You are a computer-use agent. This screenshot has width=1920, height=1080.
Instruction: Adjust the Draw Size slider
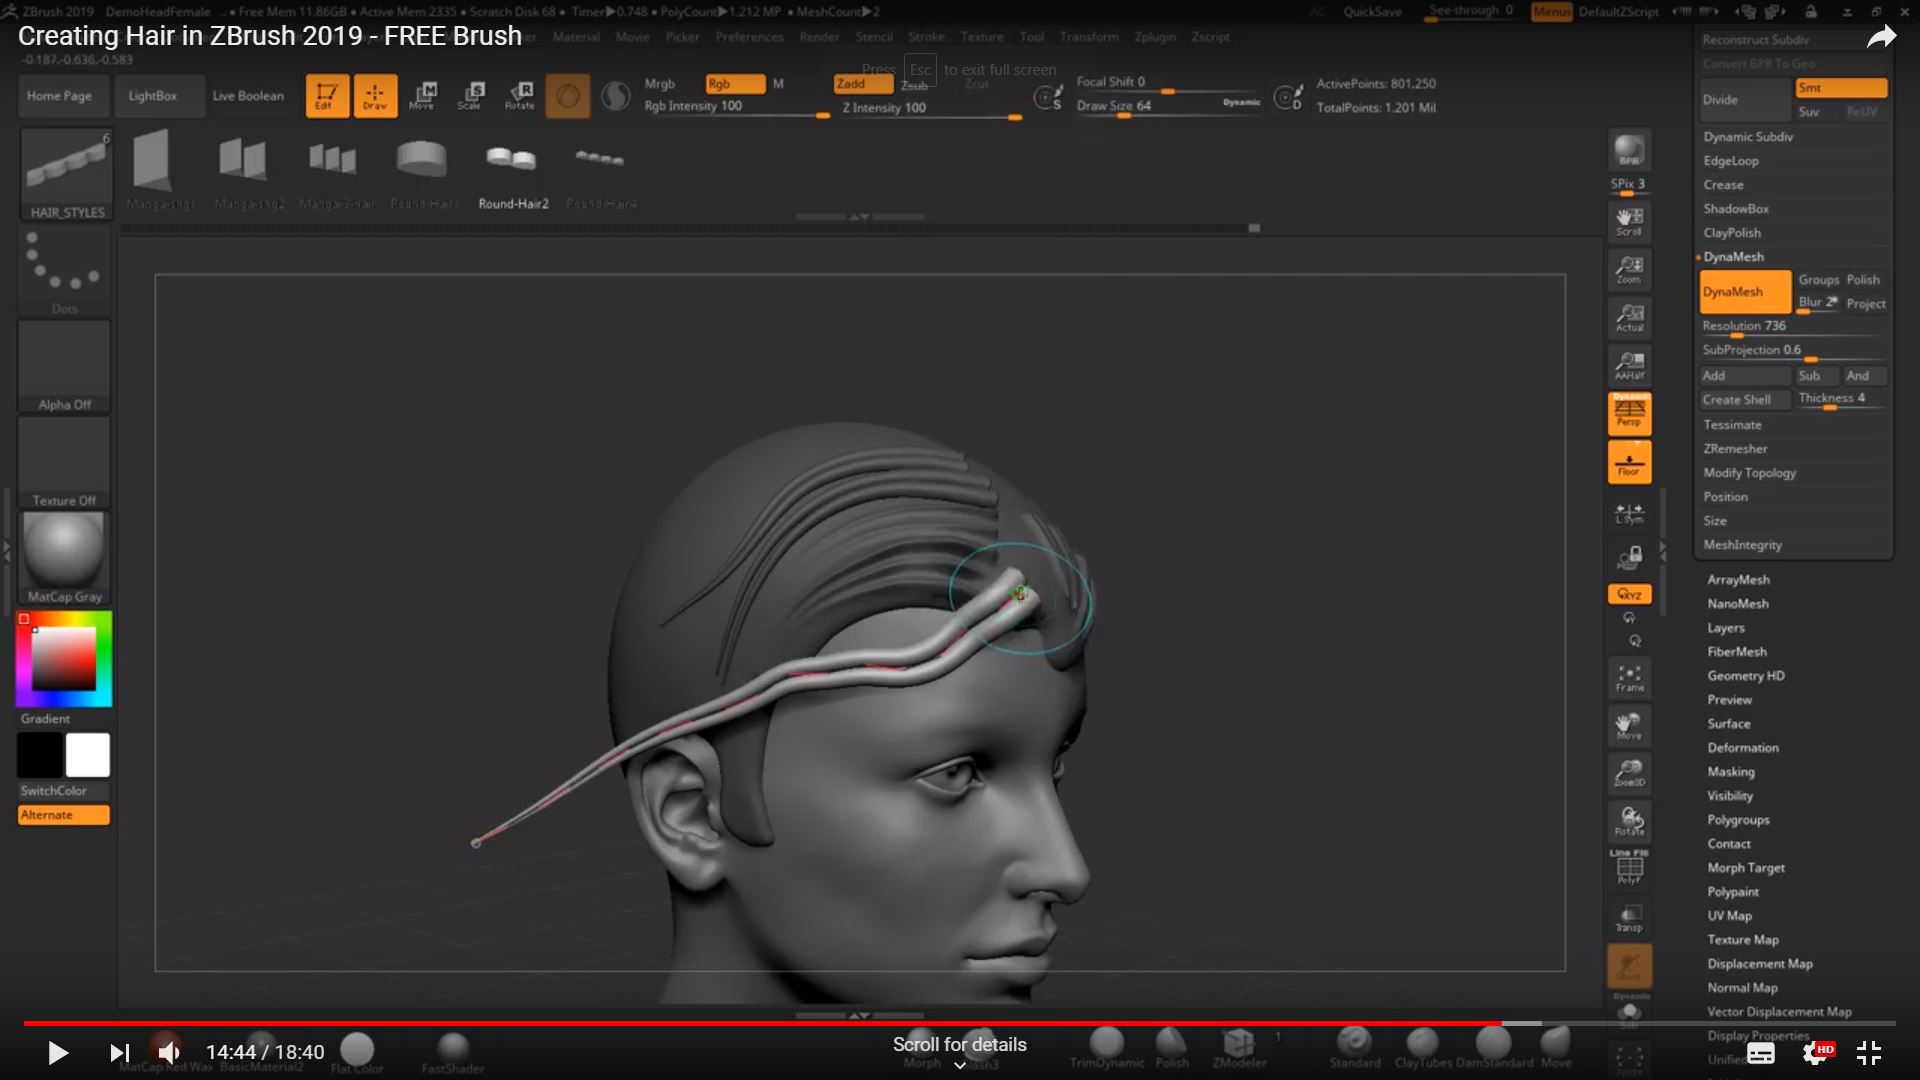click(1168, 106)
